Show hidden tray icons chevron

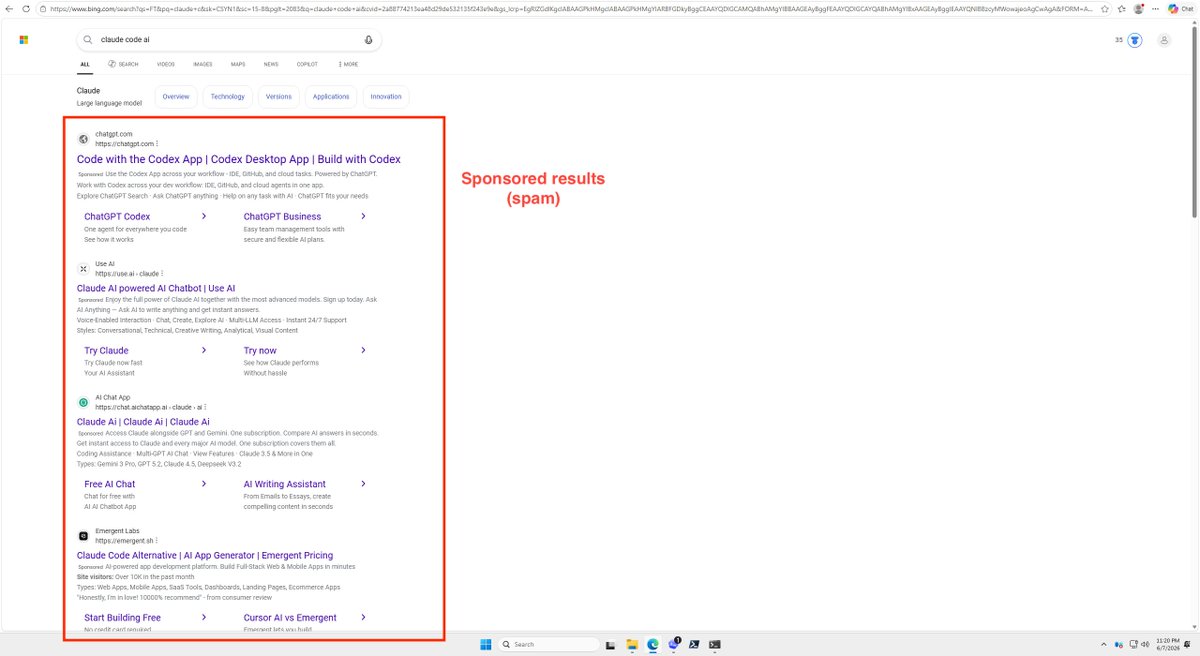pos(1103,644)
